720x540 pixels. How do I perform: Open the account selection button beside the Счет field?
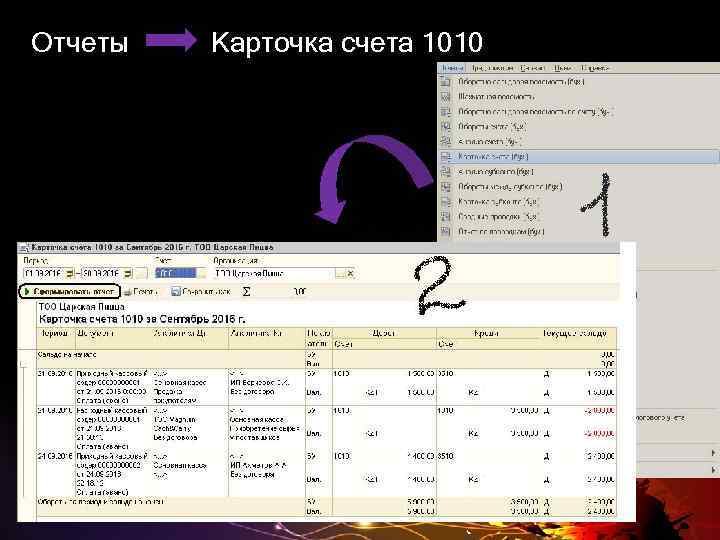click(x=202, y=274)
